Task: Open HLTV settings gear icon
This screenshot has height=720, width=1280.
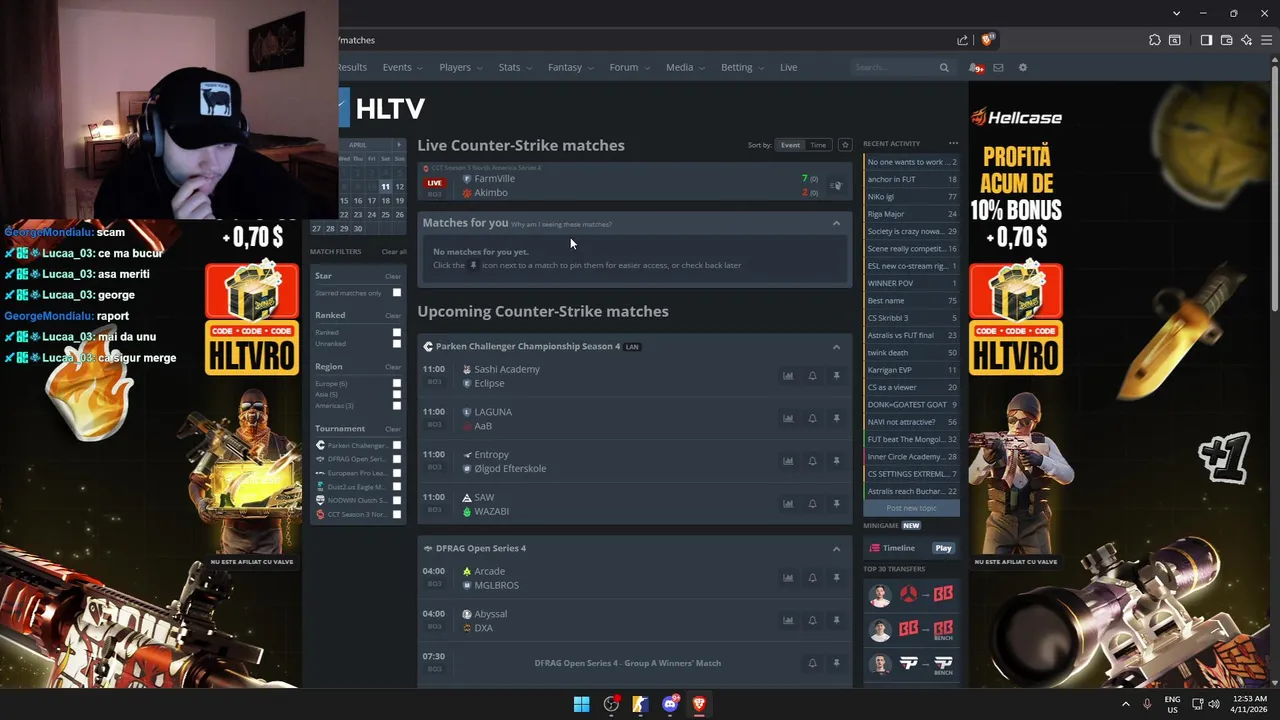Action: pyautogui.click(x=1022, y=68)
